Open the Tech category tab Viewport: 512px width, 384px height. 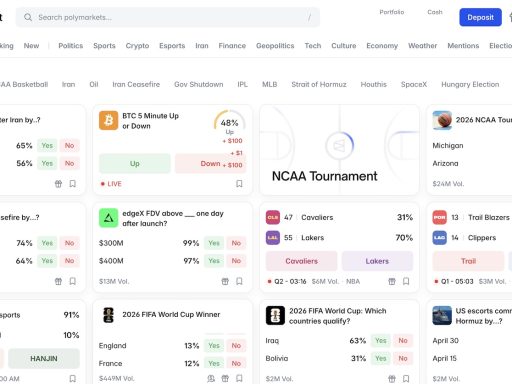[313, 46]
